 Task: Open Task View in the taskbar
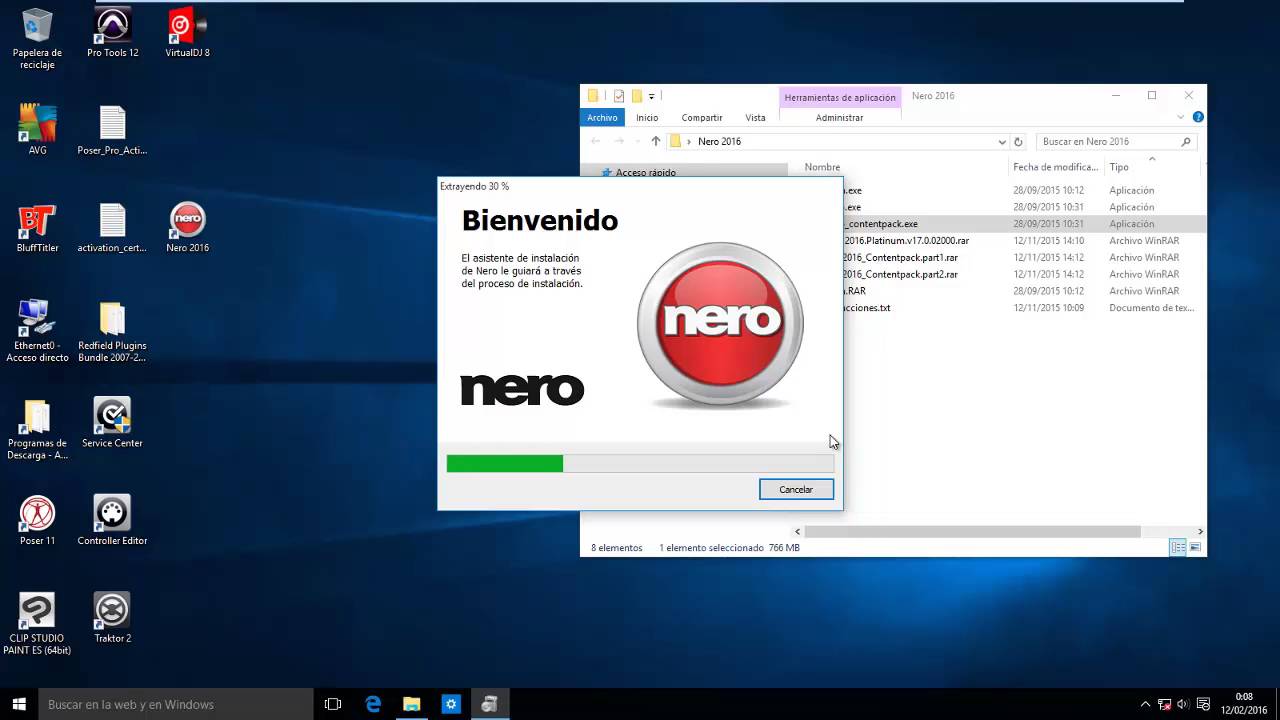point(333,704)
